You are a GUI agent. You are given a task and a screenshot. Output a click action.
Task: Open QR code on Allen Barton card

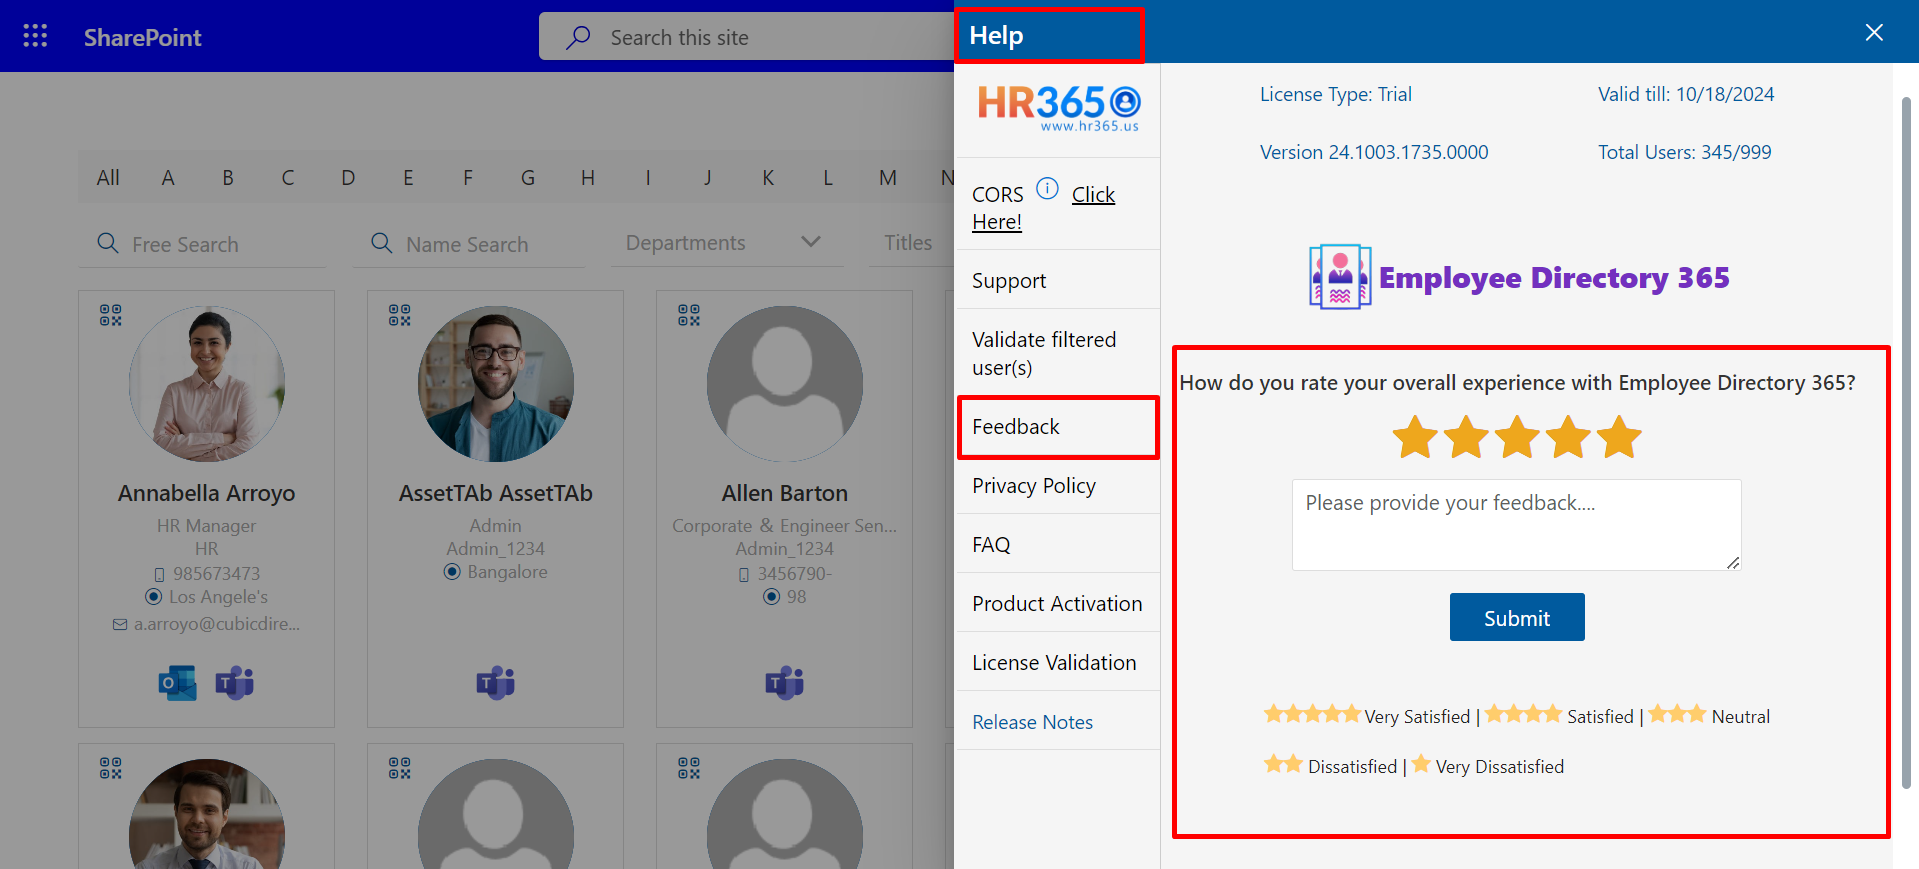tap(689, 316)
